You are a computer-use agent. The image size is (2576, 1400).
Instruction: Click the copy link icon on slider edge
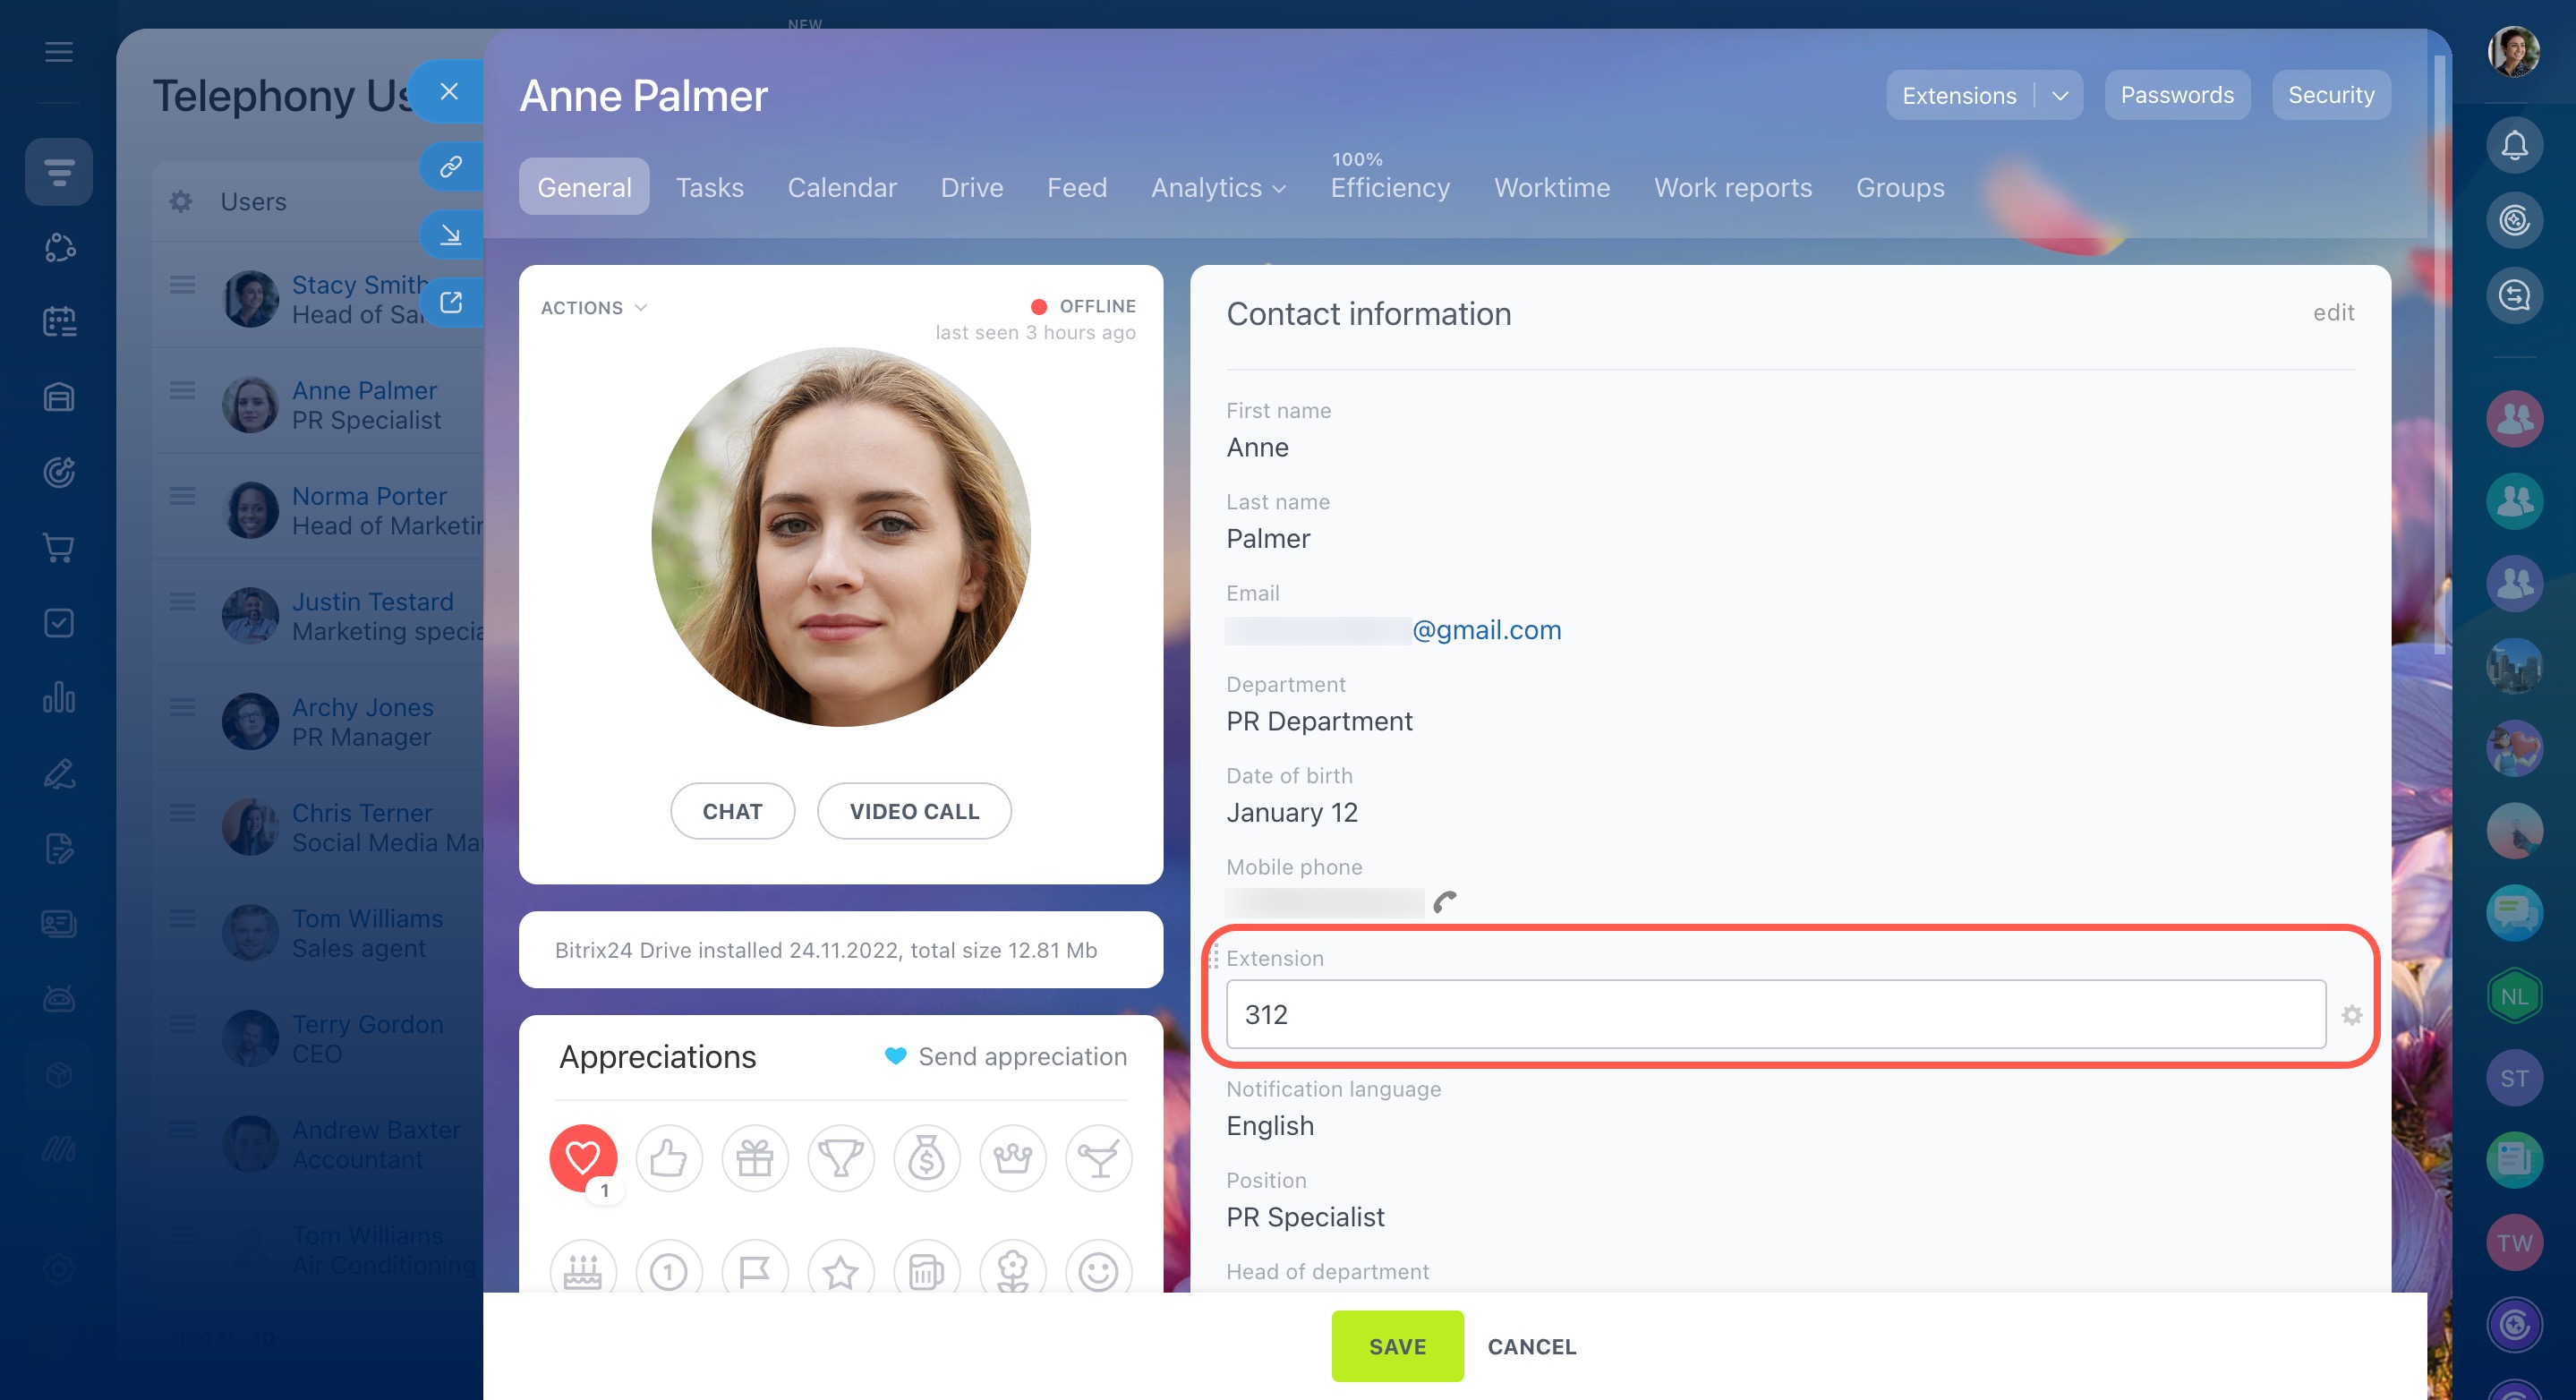(451, 166)
